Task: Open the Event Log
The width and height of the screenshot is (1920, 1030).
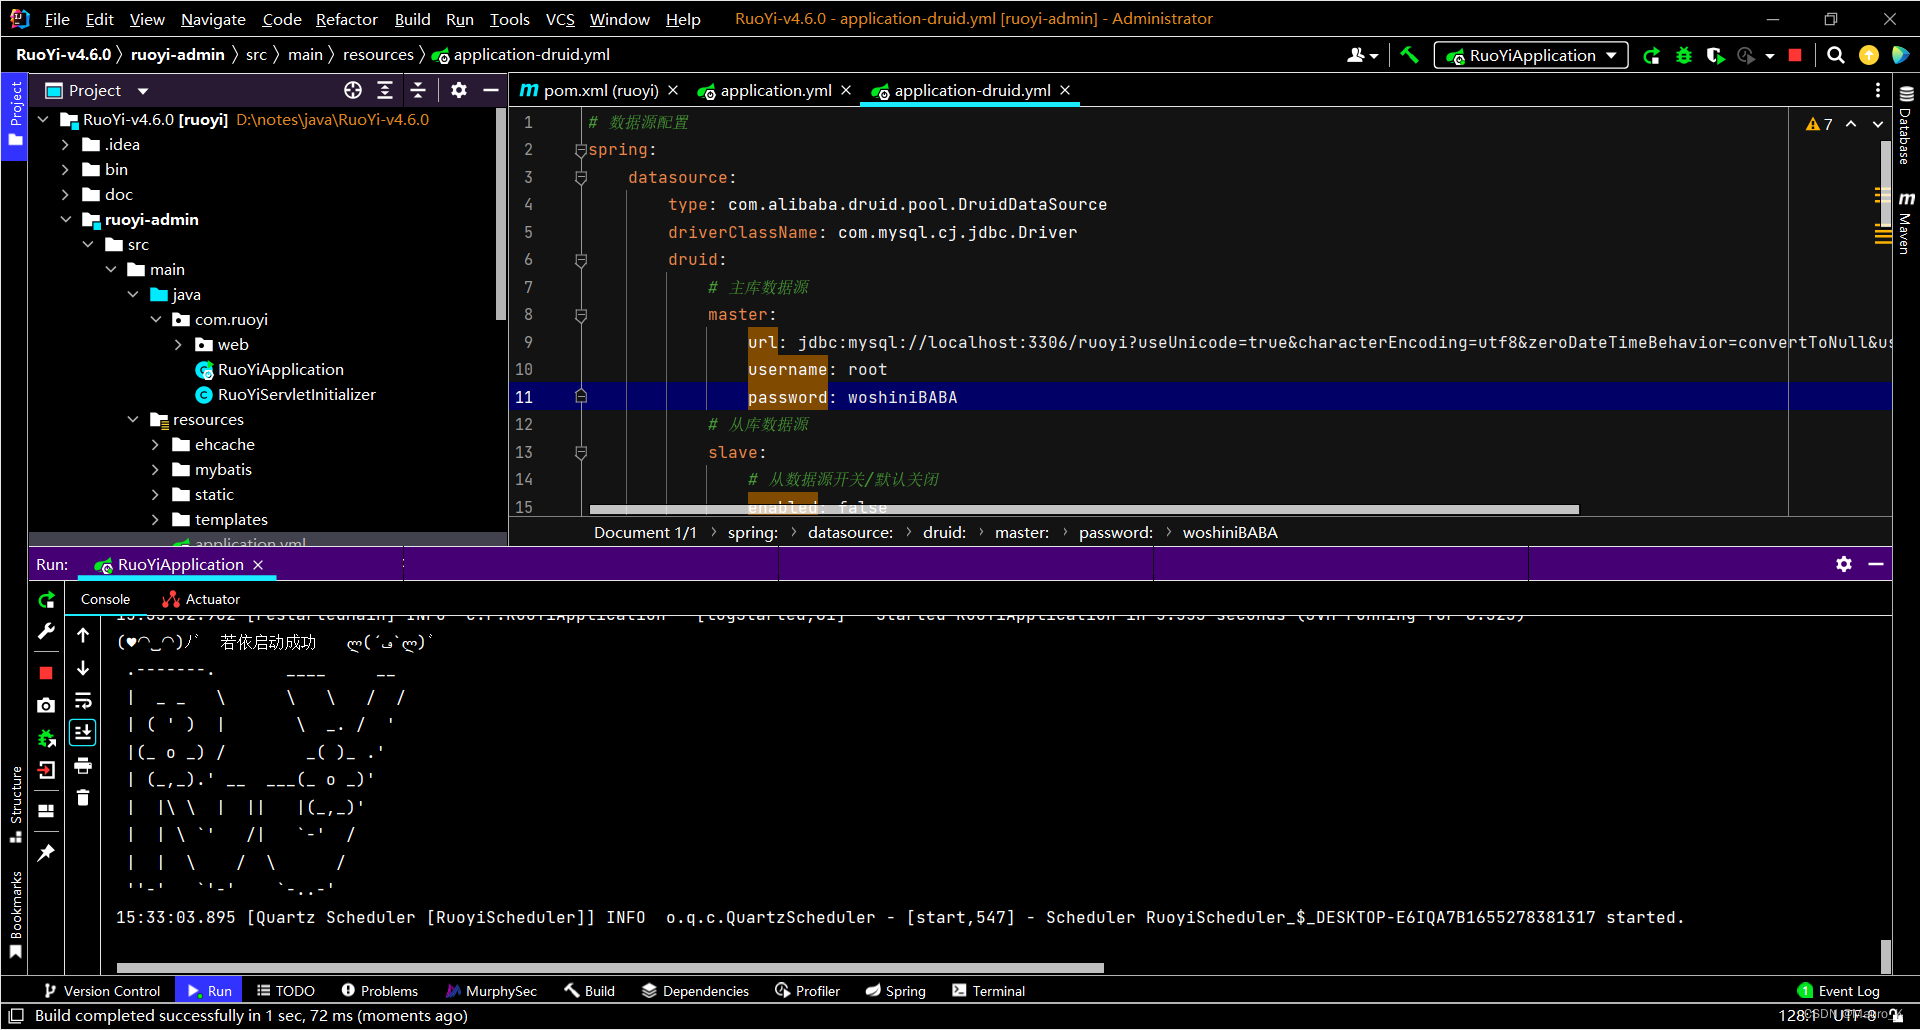Action: pos(1839,991)
